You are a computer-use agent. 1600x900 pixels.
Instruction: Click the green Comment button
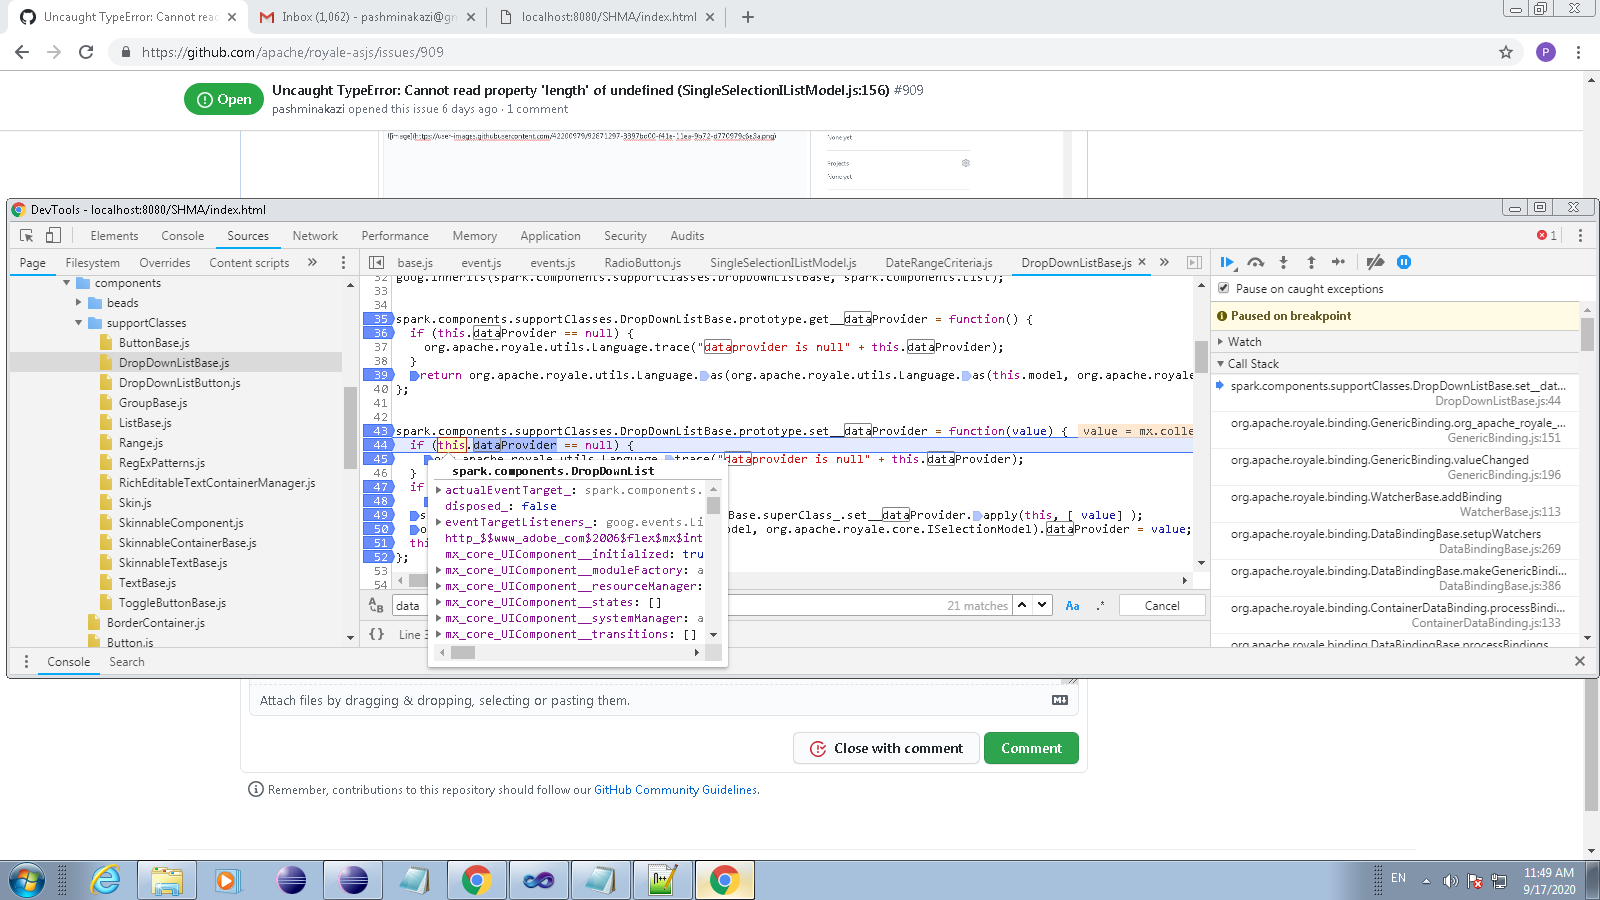[1031, 748]
